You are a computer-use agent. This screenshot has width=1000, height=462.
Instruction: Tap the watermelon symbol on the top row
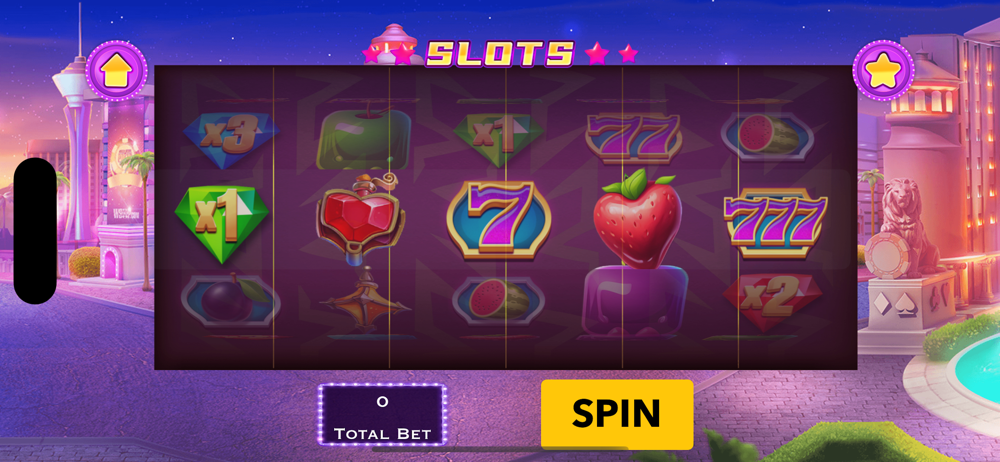pyautogui.click(x=767, y=135)
